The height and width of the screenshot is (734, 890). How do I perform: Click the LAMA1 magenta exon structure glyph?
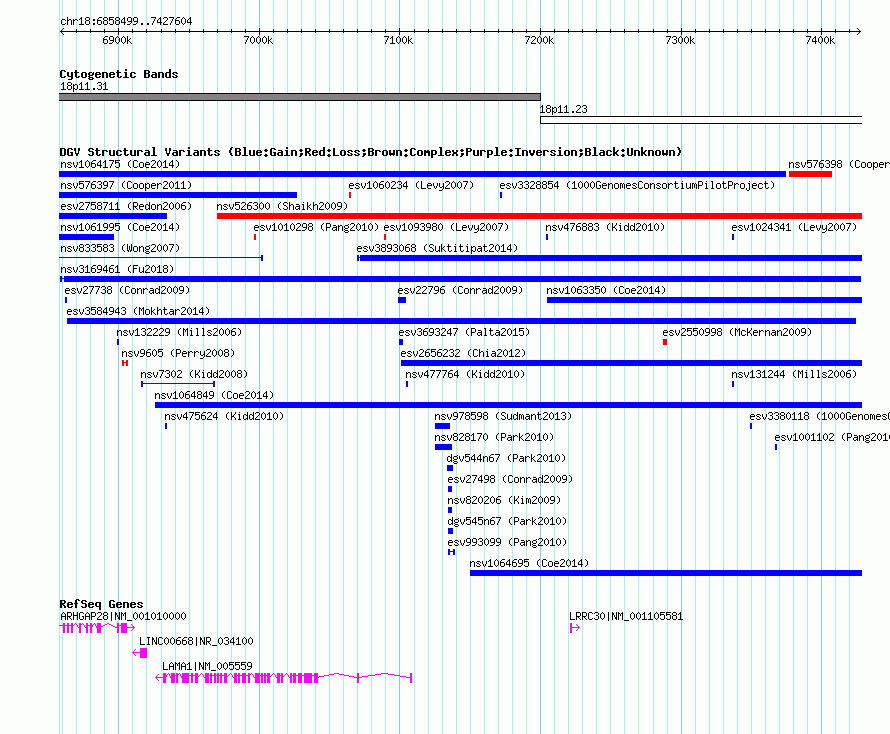284,677
